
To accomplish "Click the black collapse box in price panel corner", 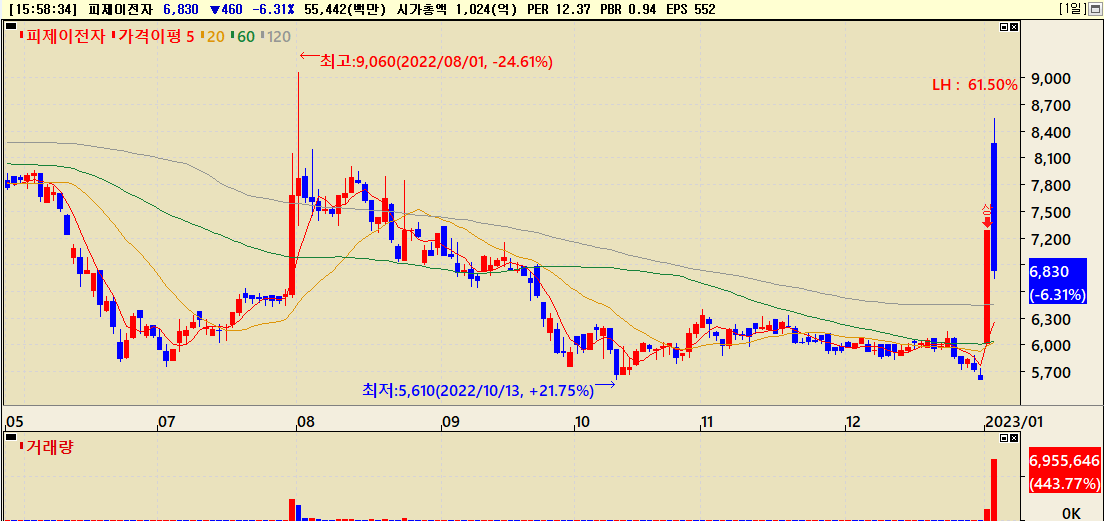I will coord(11,26).
